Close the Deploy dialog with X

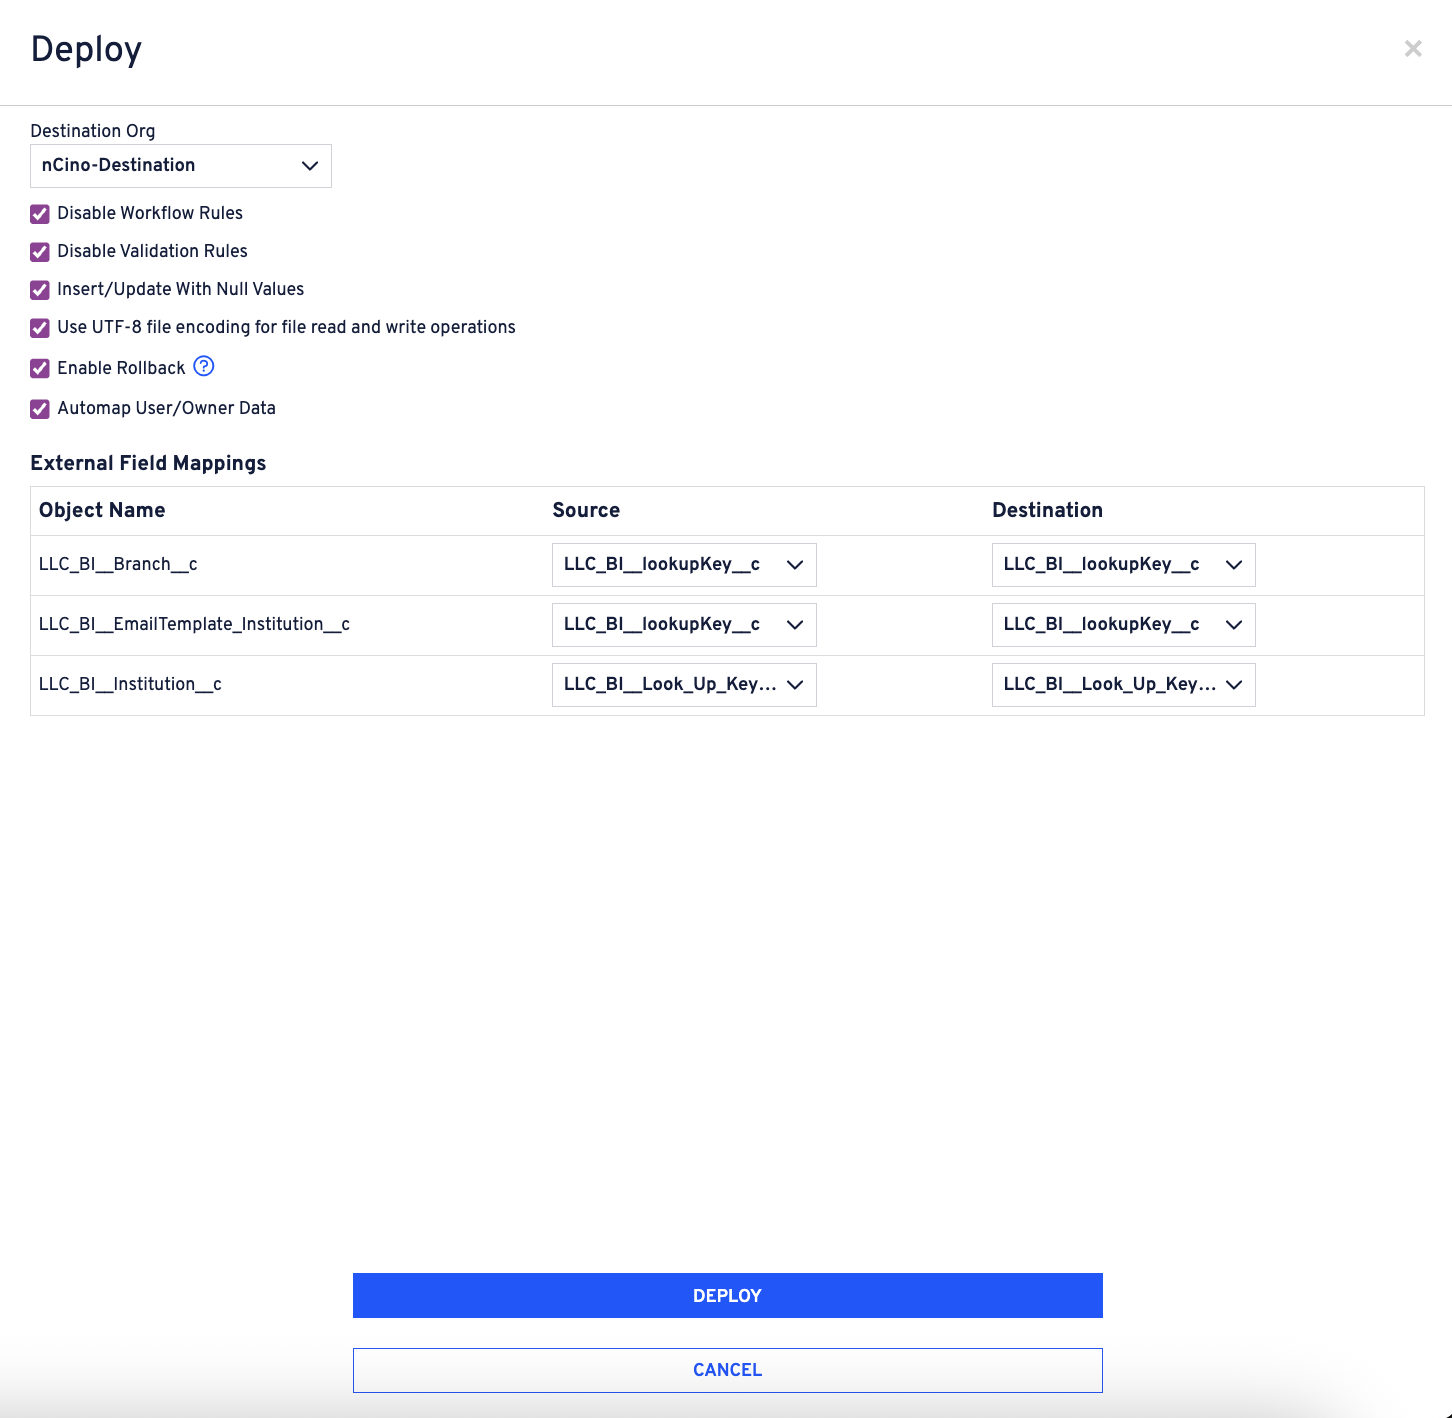click(1412, 49)
